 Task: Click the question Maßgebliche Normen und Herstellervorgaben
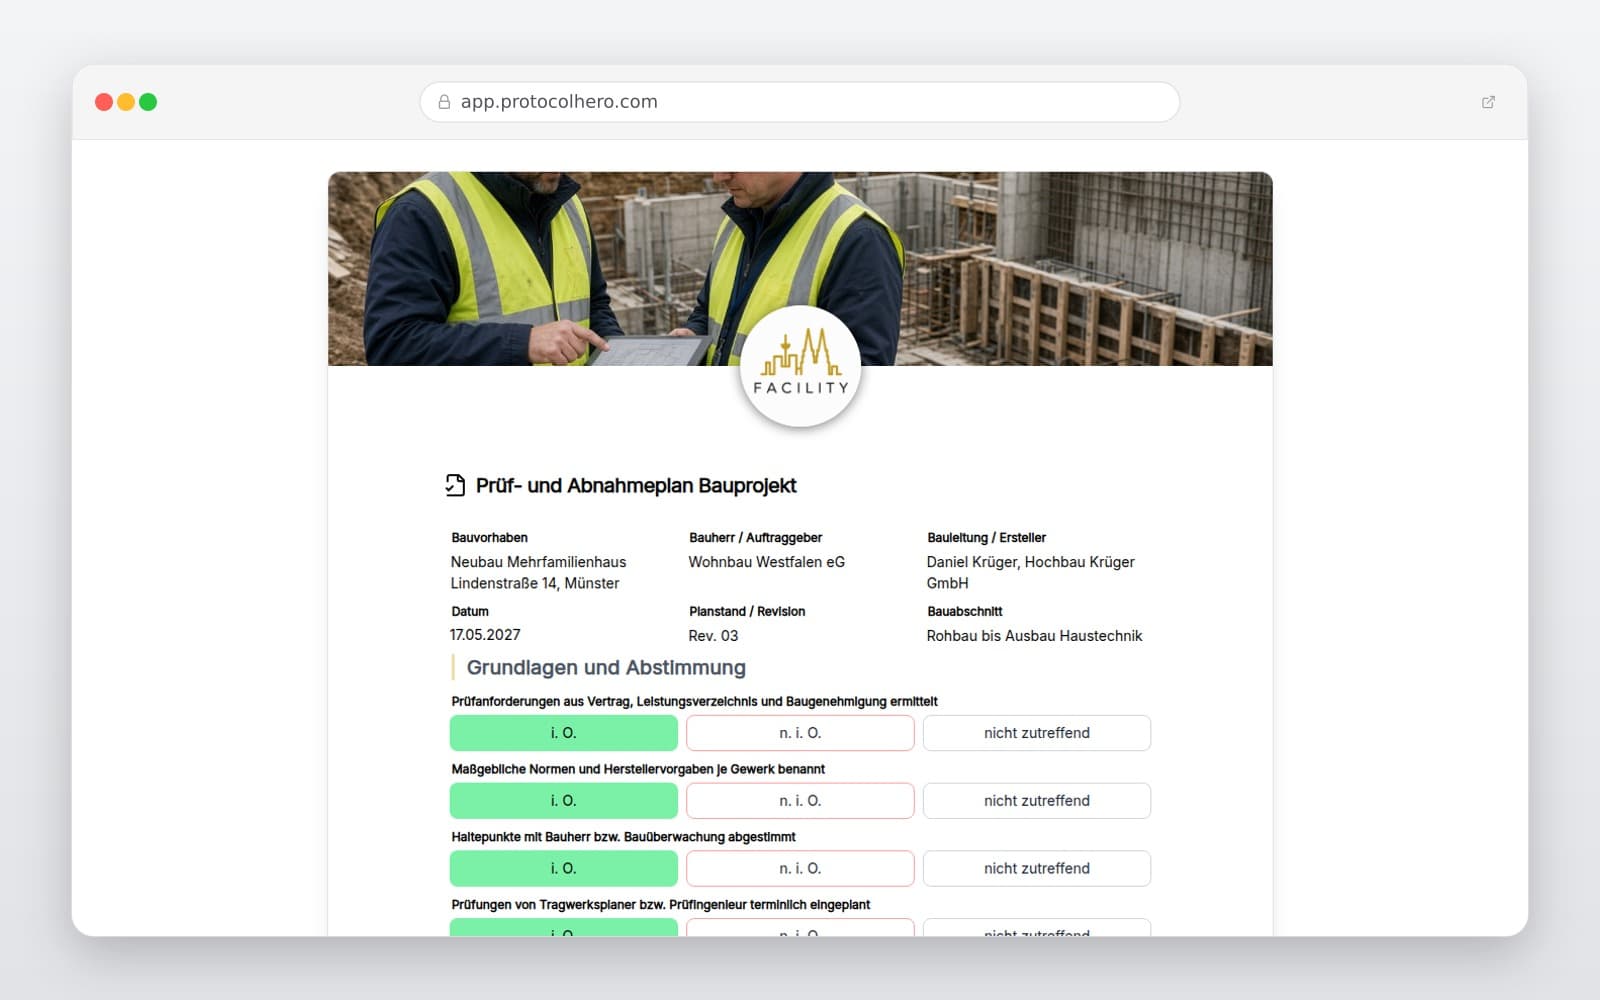coord(638,769)
